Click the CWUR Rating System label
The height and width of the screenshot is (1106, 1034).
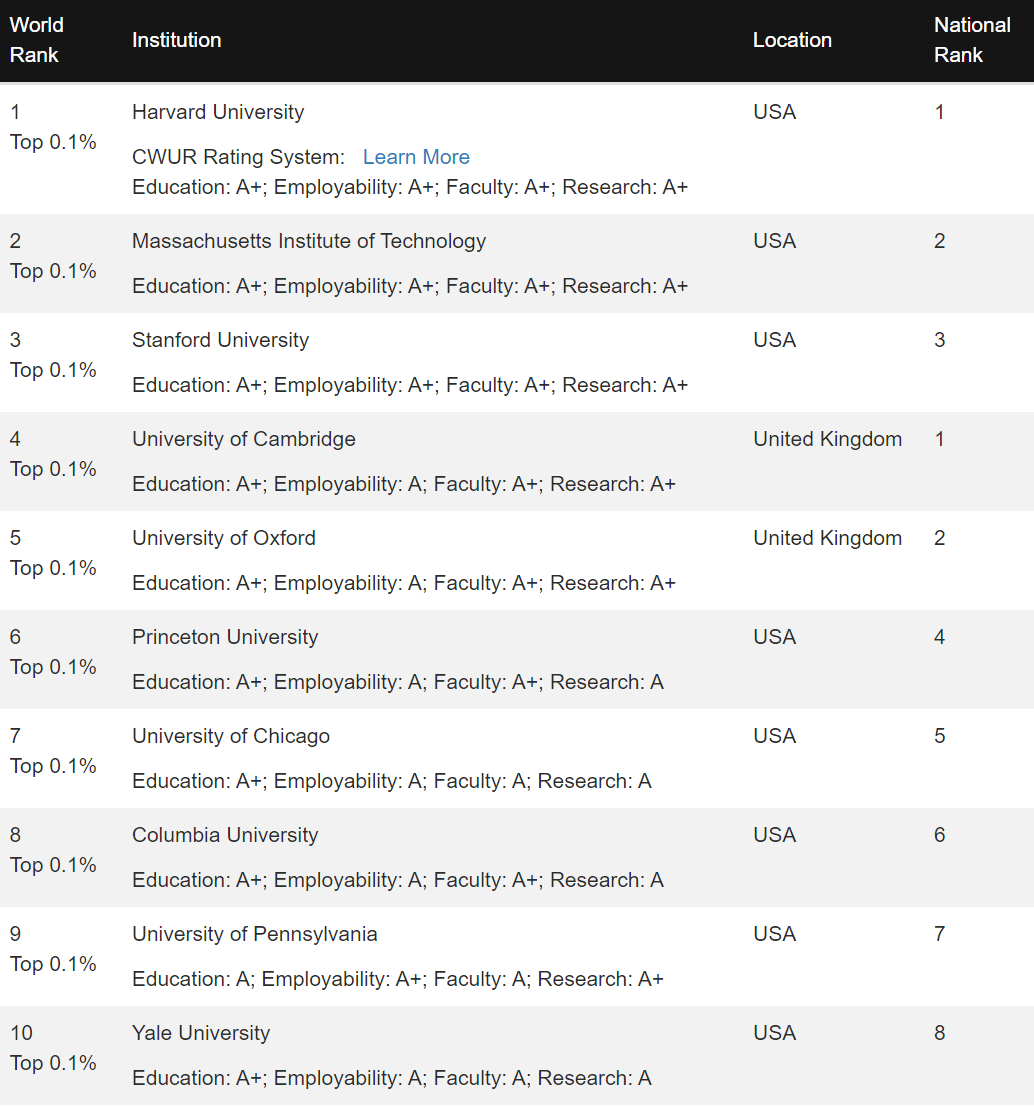tap(238, 157)
